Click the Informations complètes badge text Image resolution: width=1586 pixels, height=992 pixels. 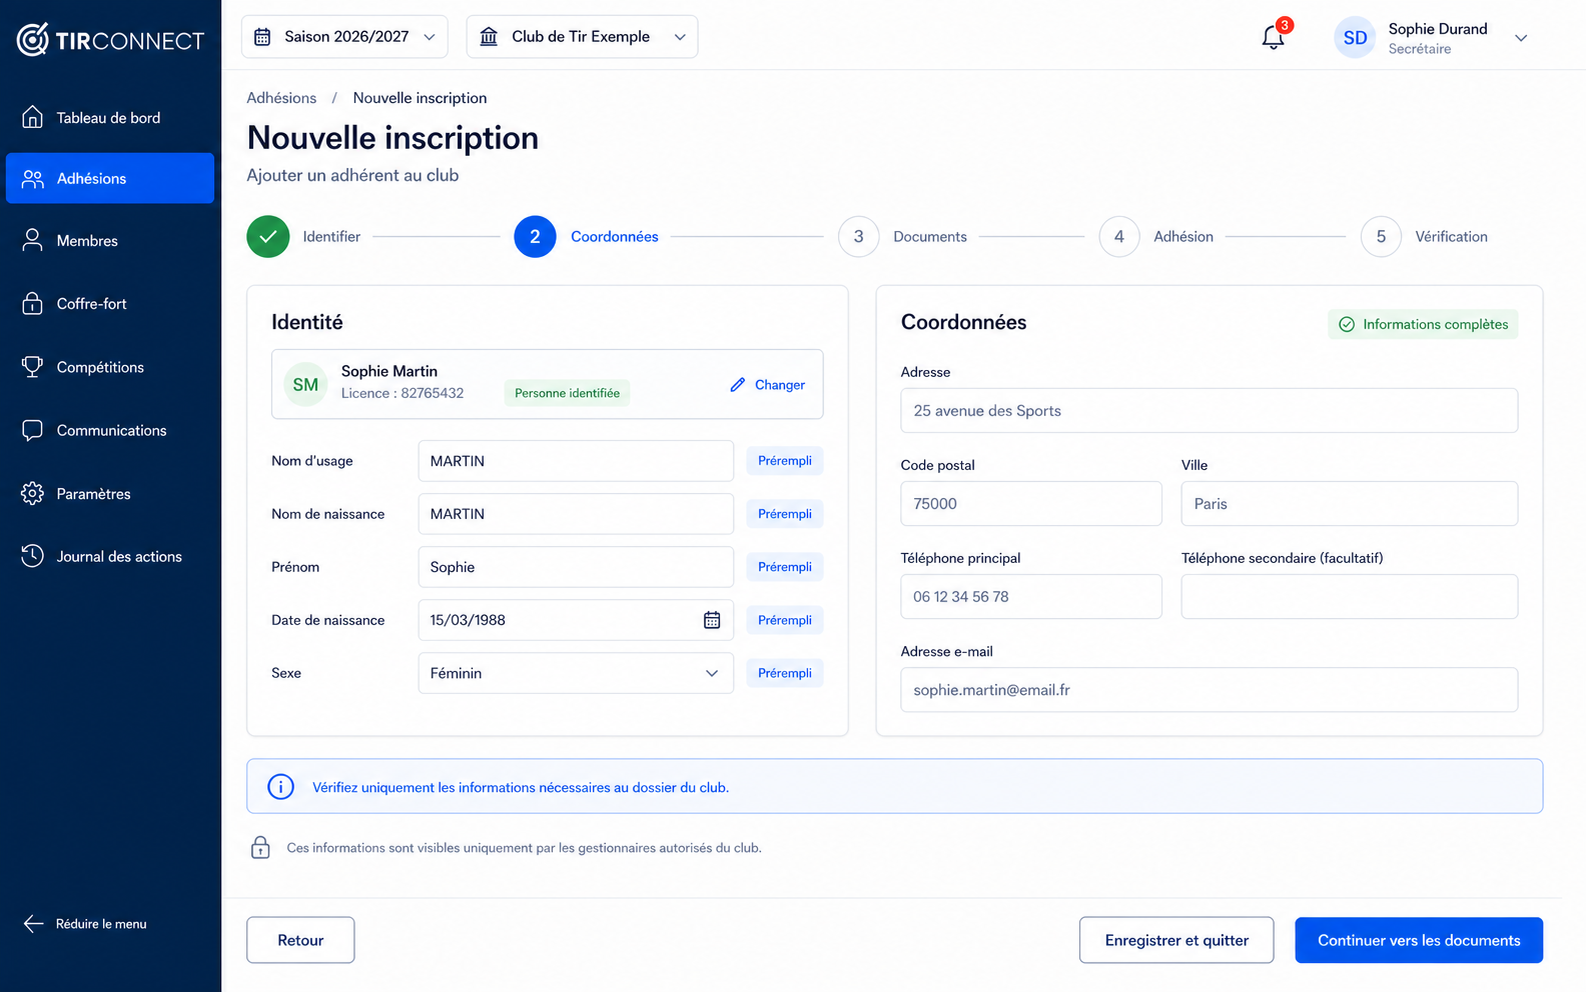coord(1435,324)
